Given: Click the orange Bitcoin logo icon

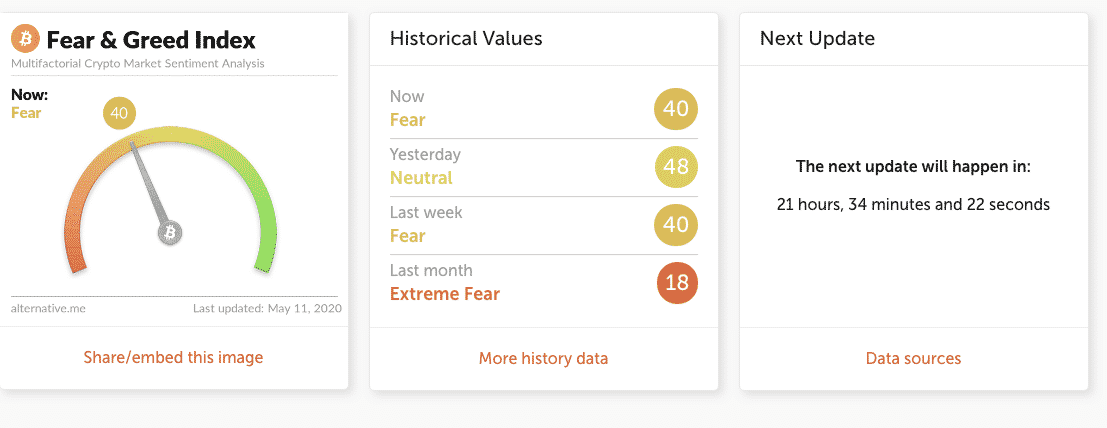Looking at the screenshot, I should pyautogui.click(x=25, y=40).
